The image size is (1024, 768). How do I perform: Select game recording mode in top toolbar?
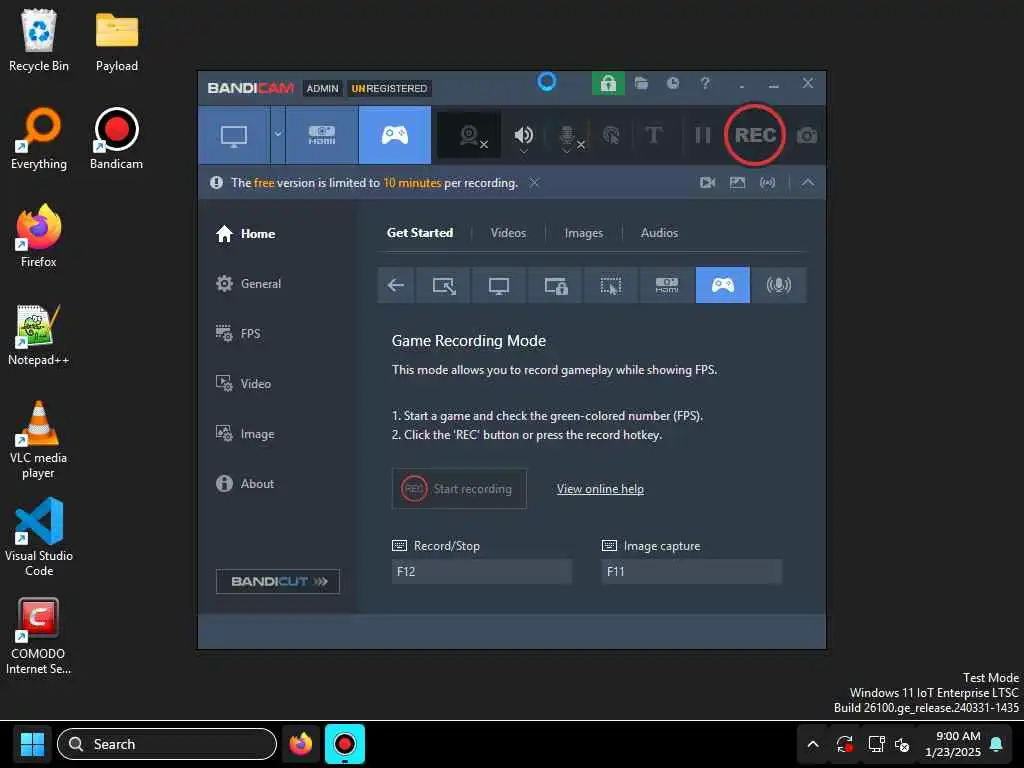pyautogui.click(x=395, y=135)
